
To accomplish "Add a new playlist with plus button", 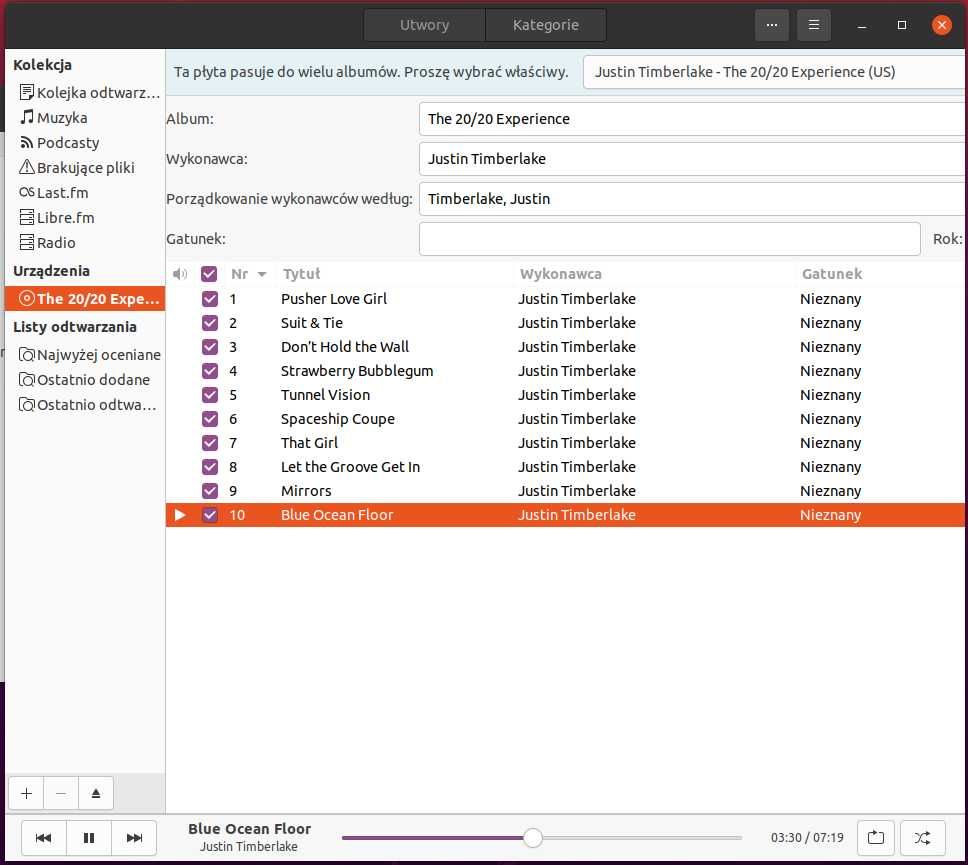I will click(27, 793).
